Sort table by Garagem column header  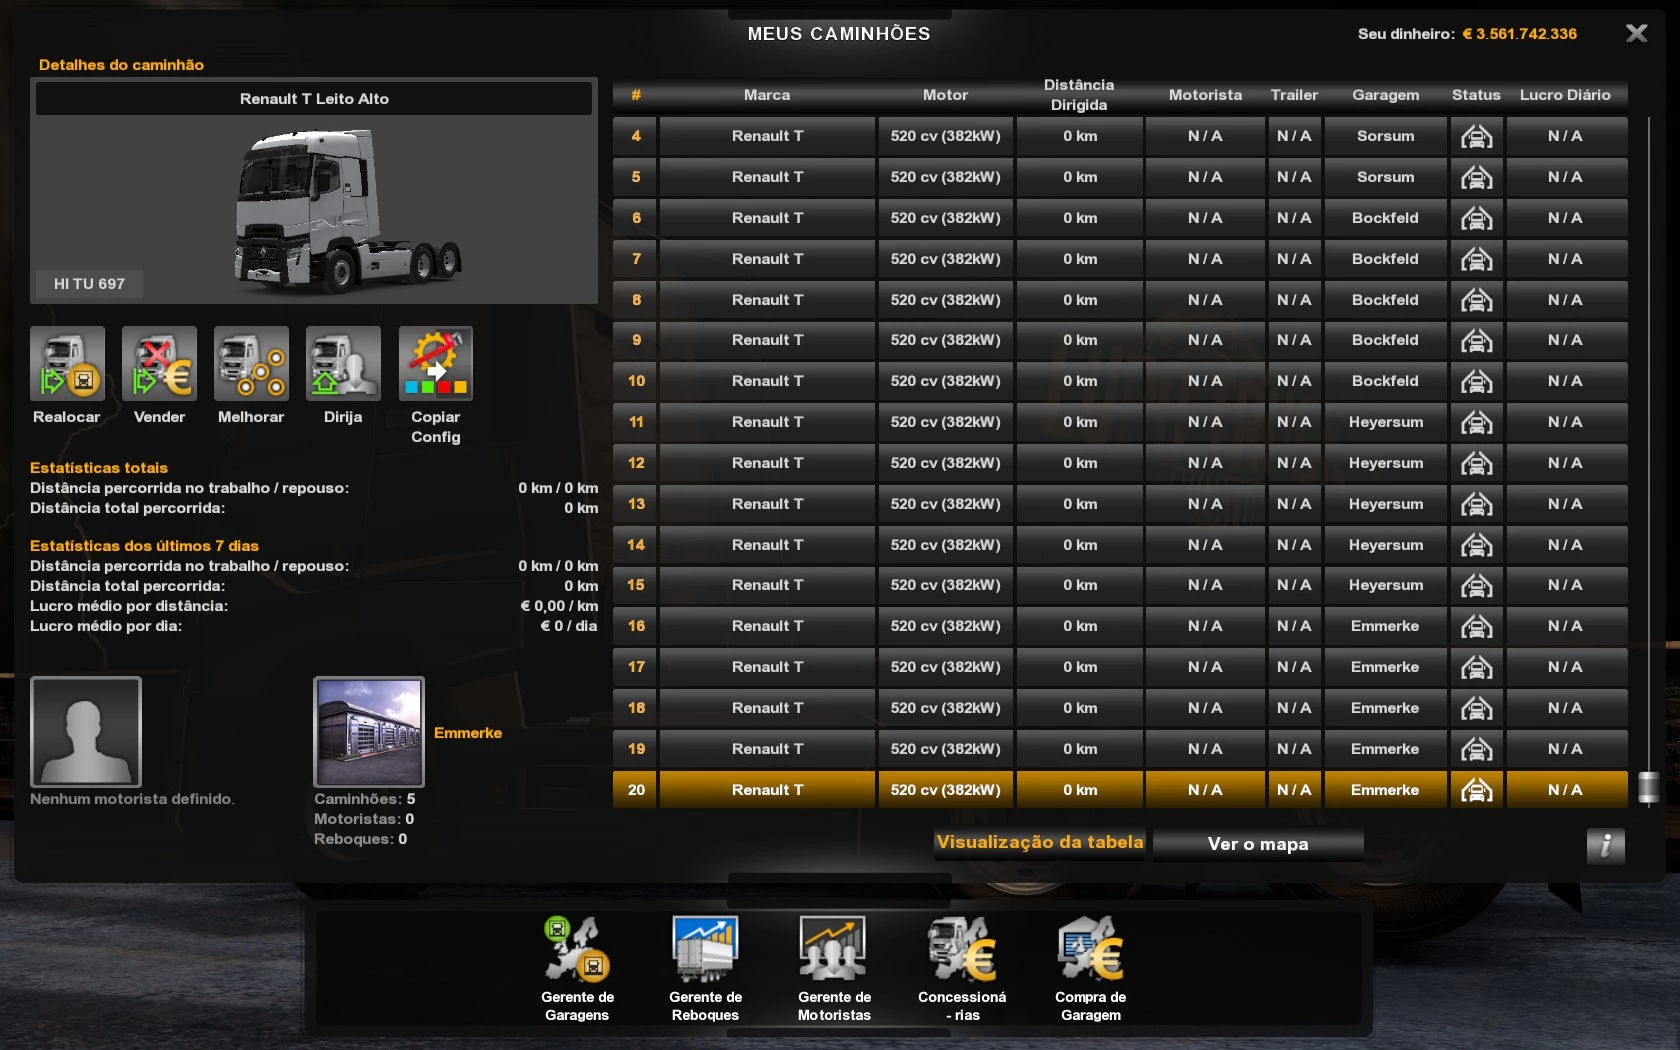1385,95
